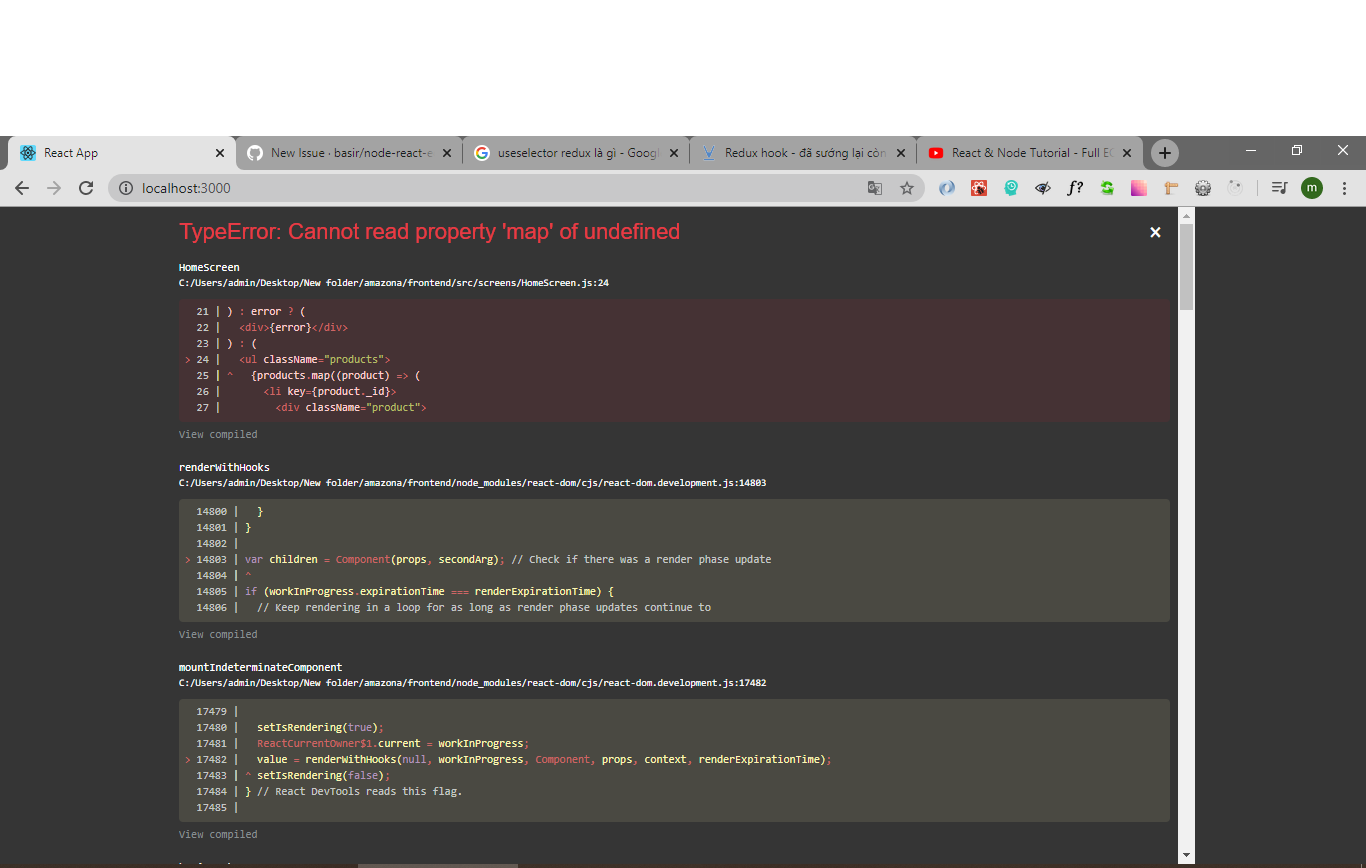Go back to the previous page
1366x868 pixels.
[22, 188]
